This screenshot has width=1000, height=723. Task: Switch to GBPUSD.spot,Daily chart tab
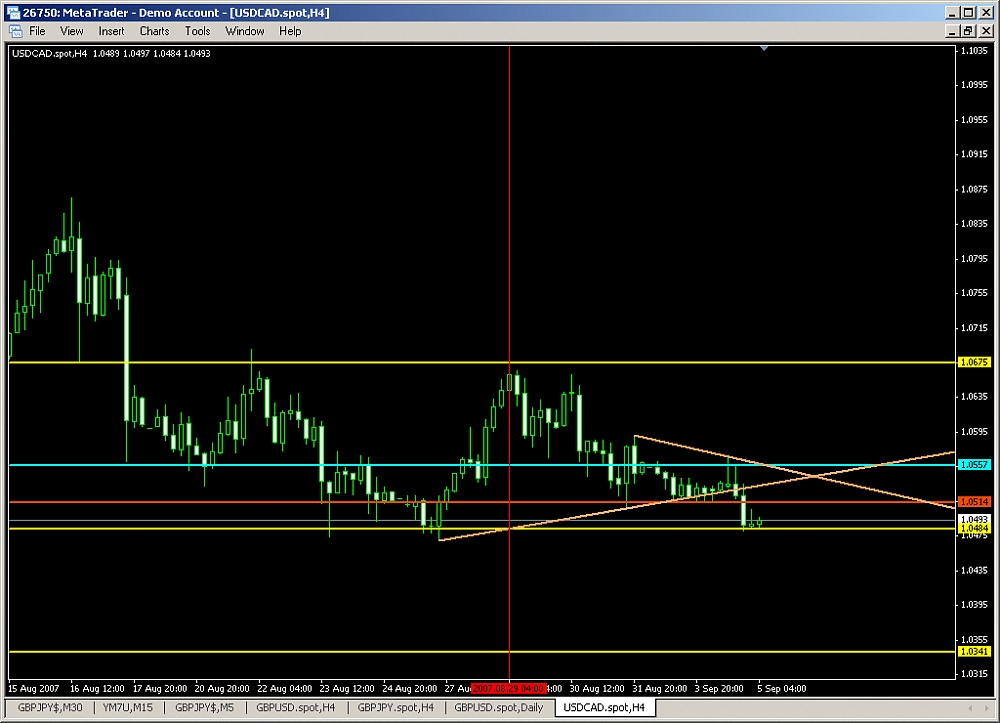click(x=498, y=707)
